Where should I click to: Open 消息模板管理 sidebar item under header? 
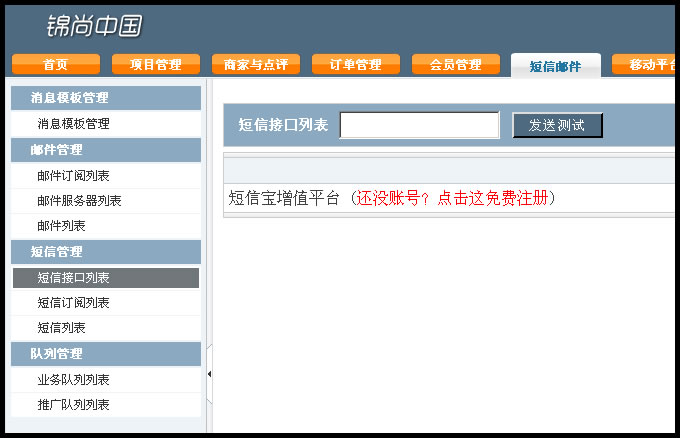pos(106,124)
